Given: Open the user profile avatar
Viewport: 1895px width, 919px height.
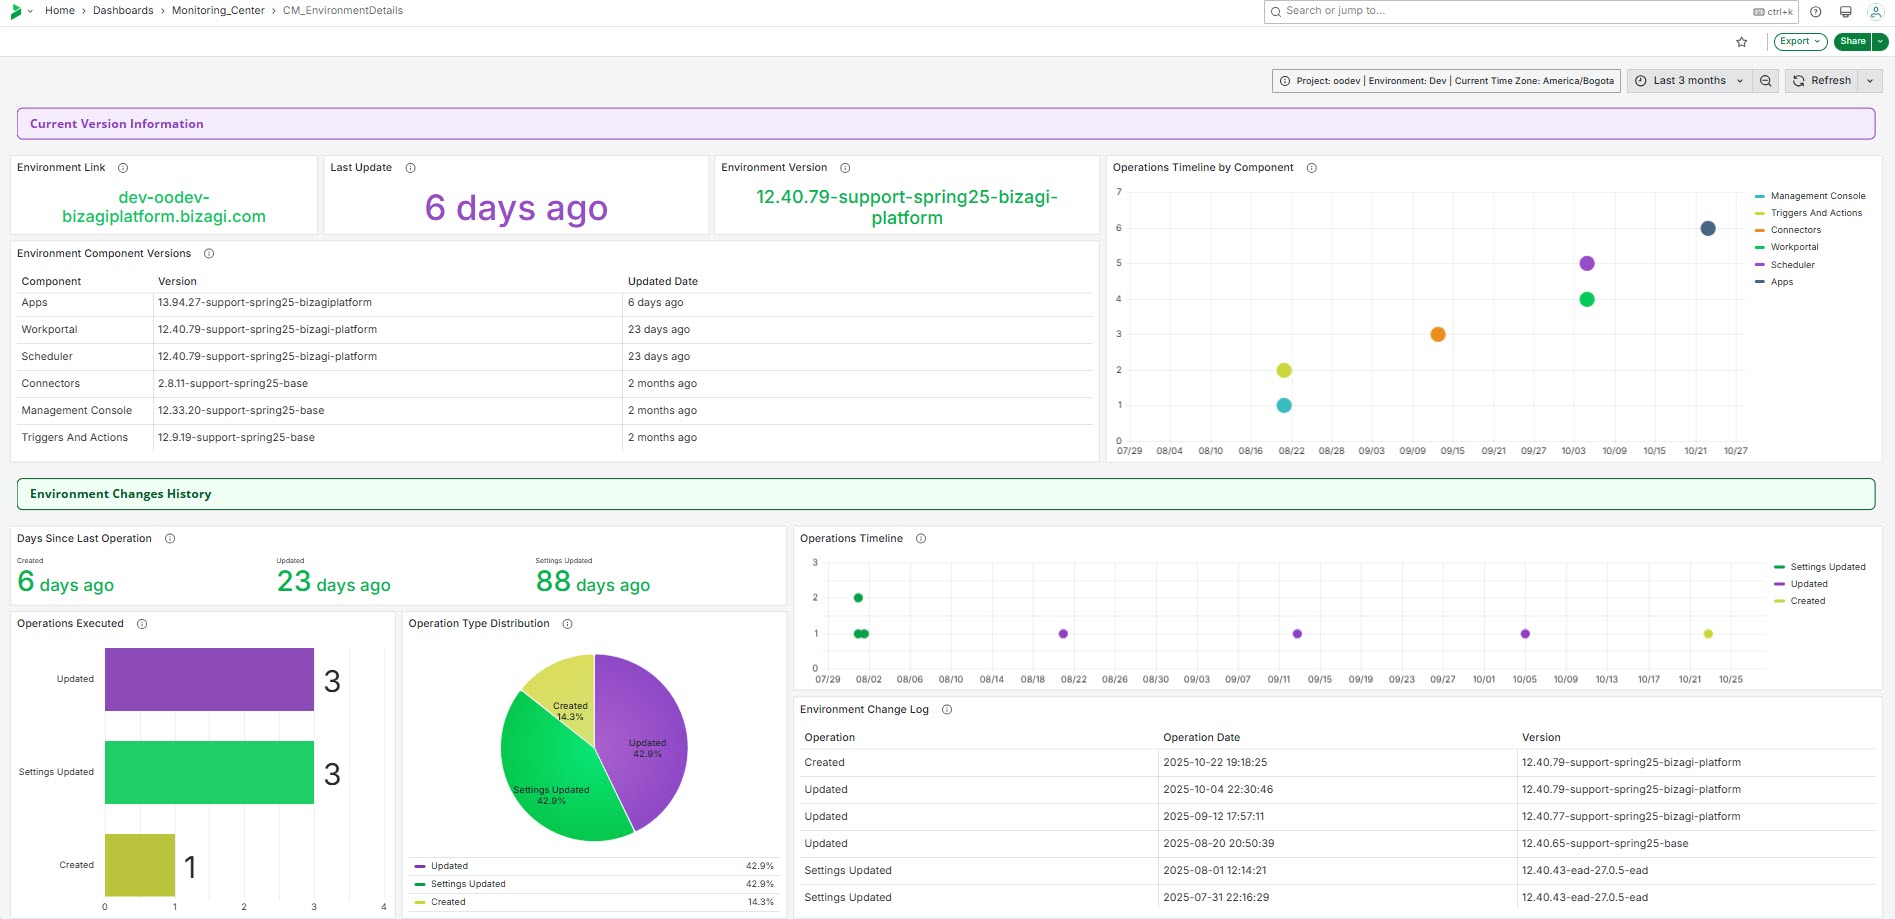Looking at the screenshot, I should click(x=1876, y=12).
